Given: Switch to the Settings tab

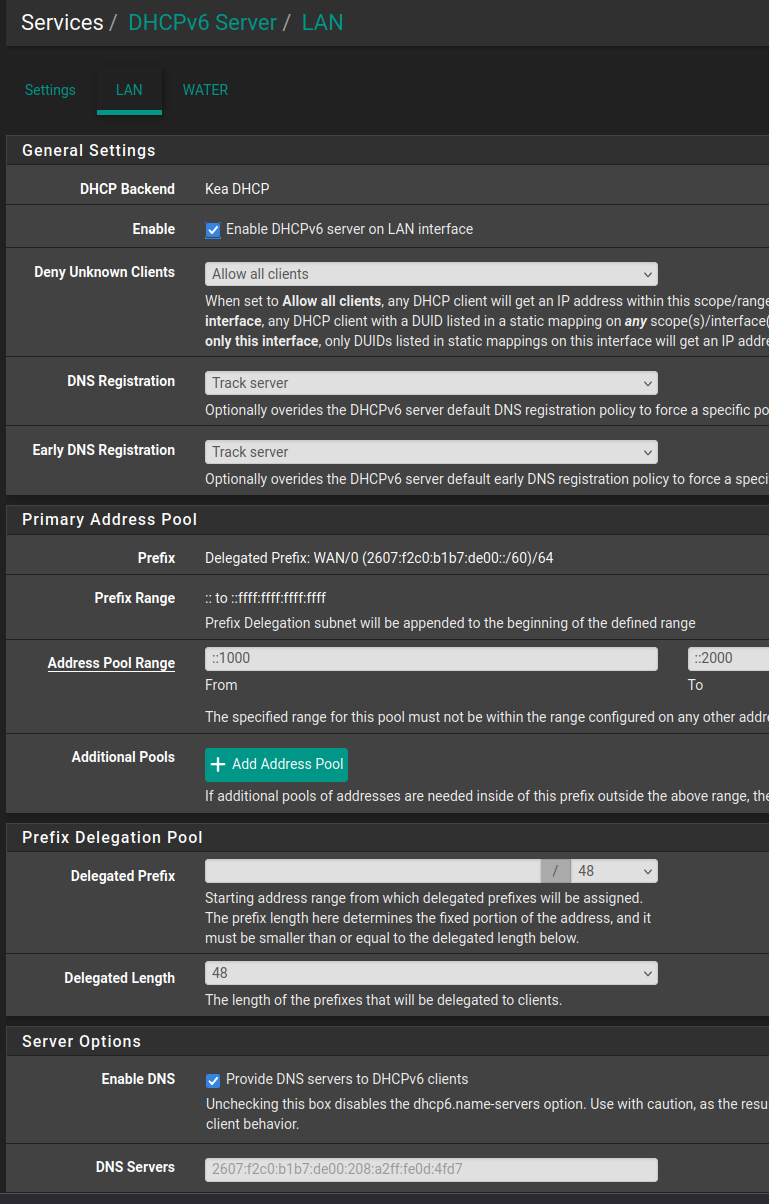Looking at the screenshot, I should [50, 90].
